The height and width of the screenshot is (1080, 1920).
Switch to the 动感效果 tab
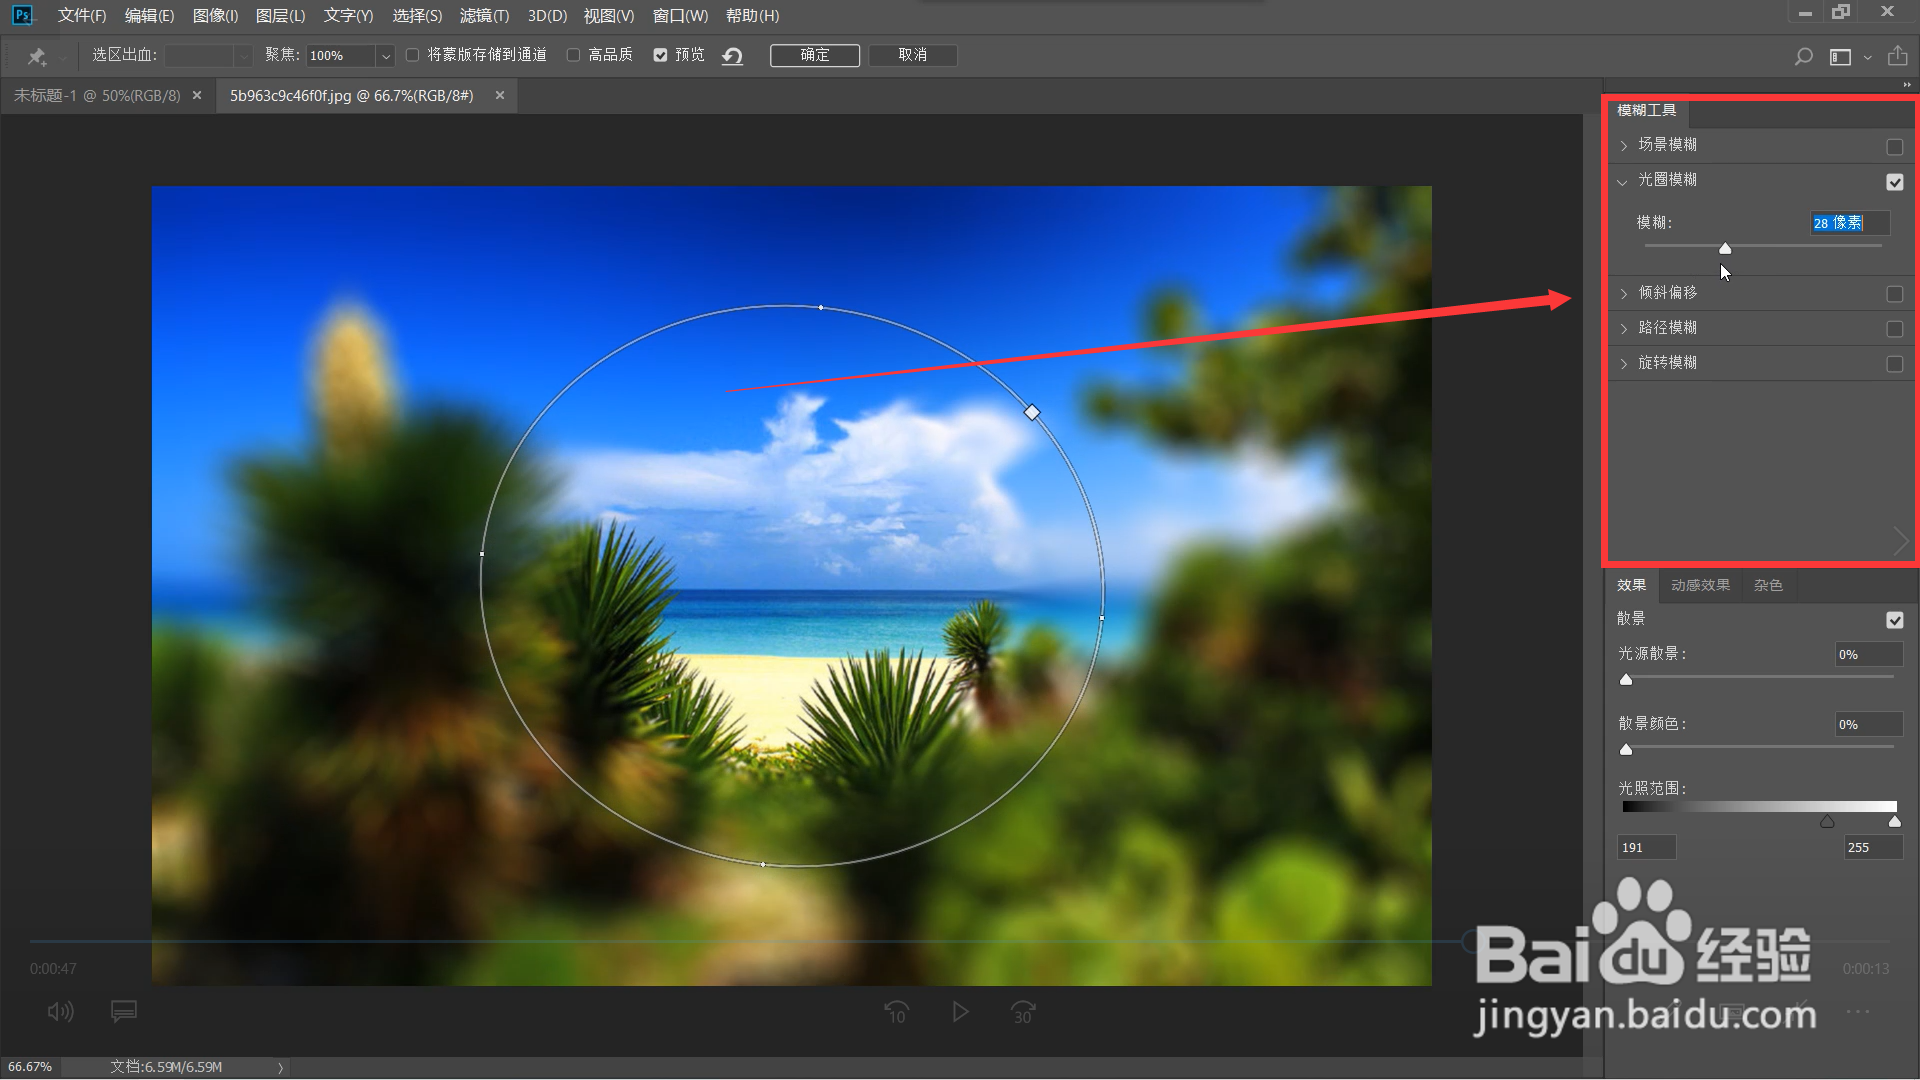(x=1700, y=585)
